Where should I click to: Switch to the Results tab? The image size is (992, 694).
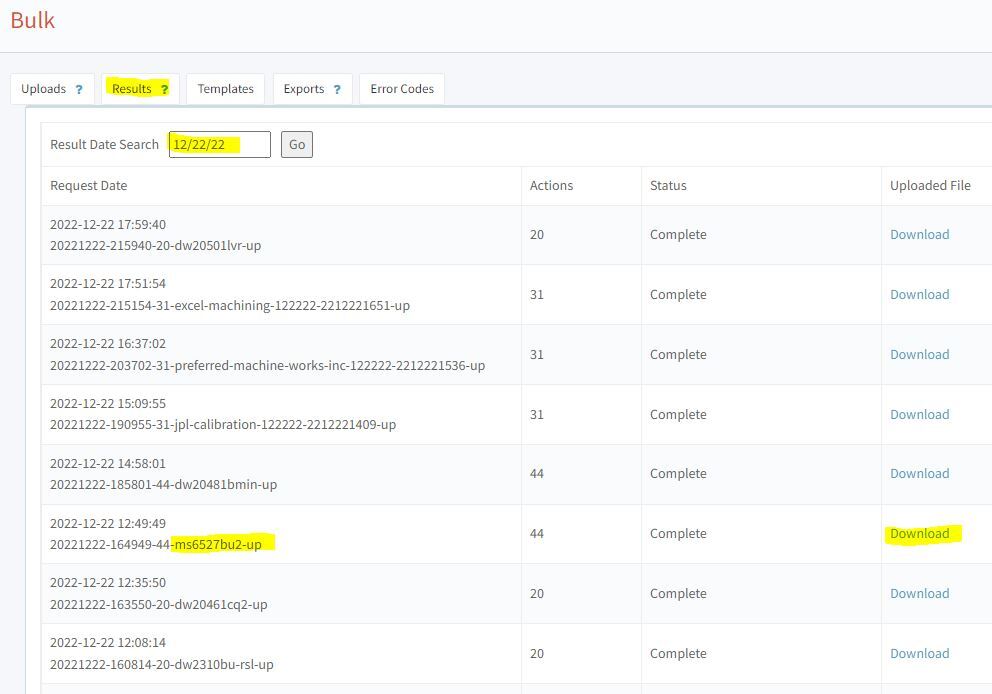click(x=132, y=89)
